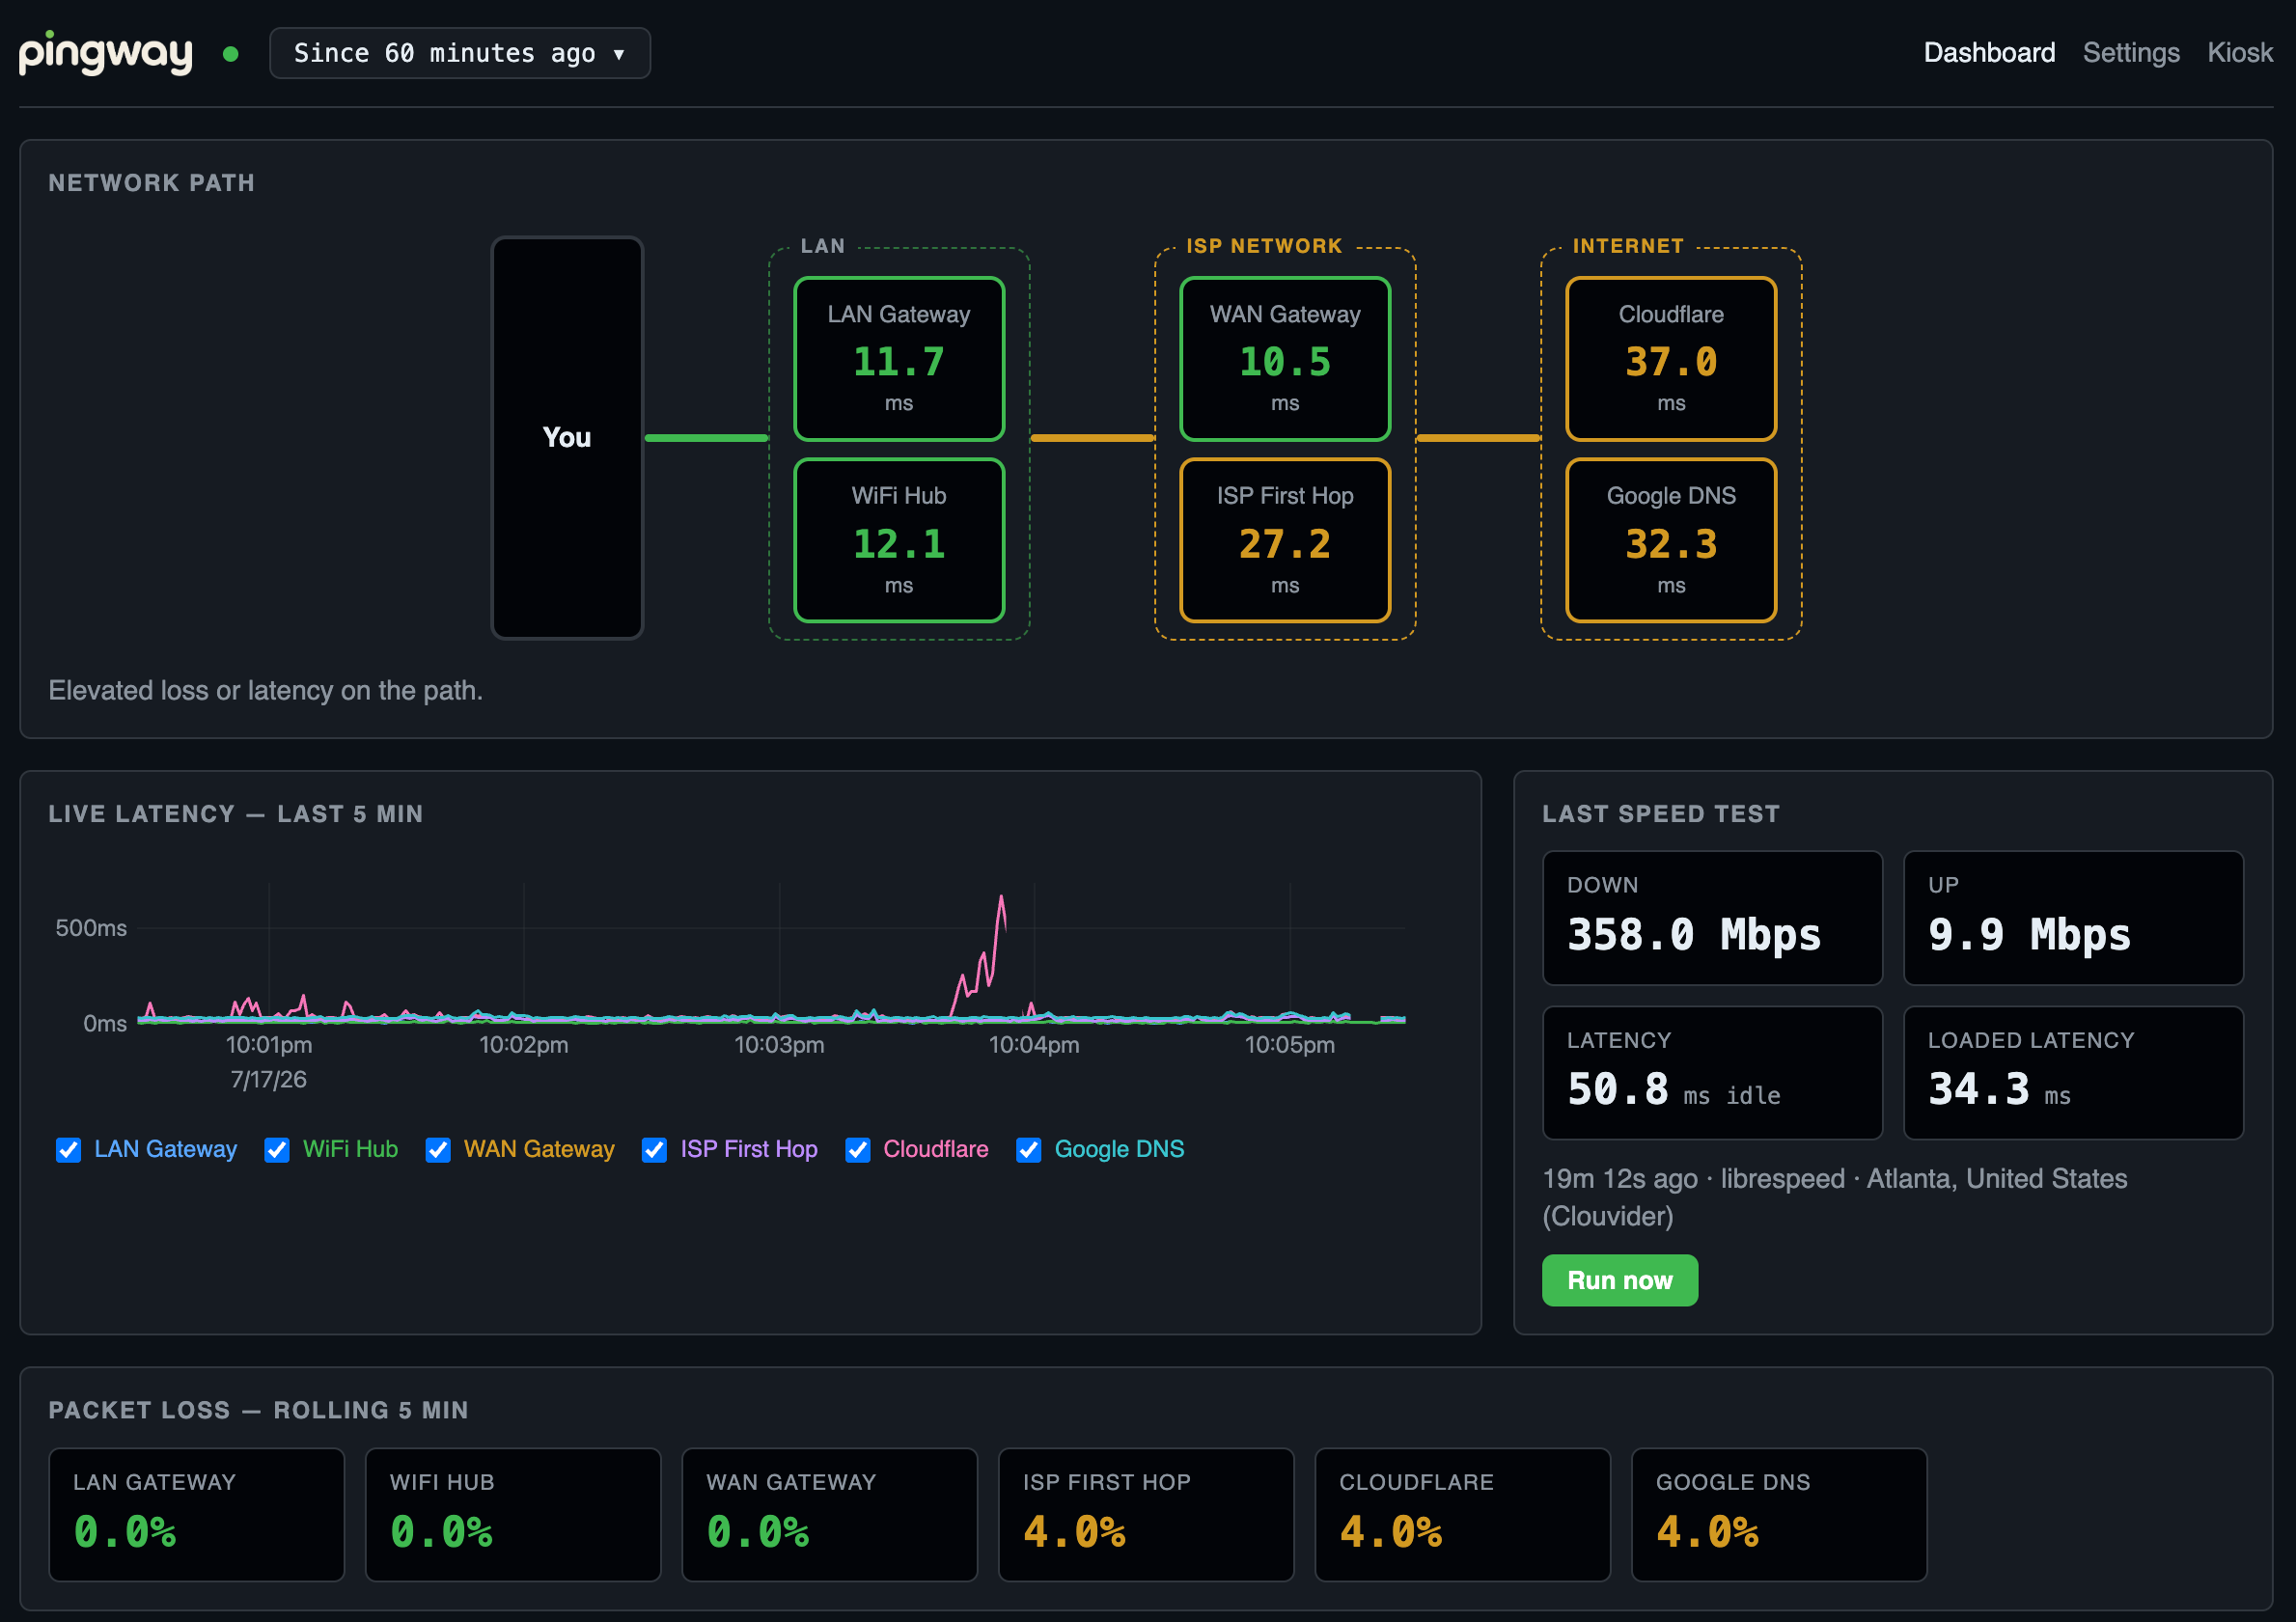Uncheck the WiFi Hub series checkbox
The width and height of the screenshot is (2296, 1622).
pyautogui.click(x=277, y=1150)
